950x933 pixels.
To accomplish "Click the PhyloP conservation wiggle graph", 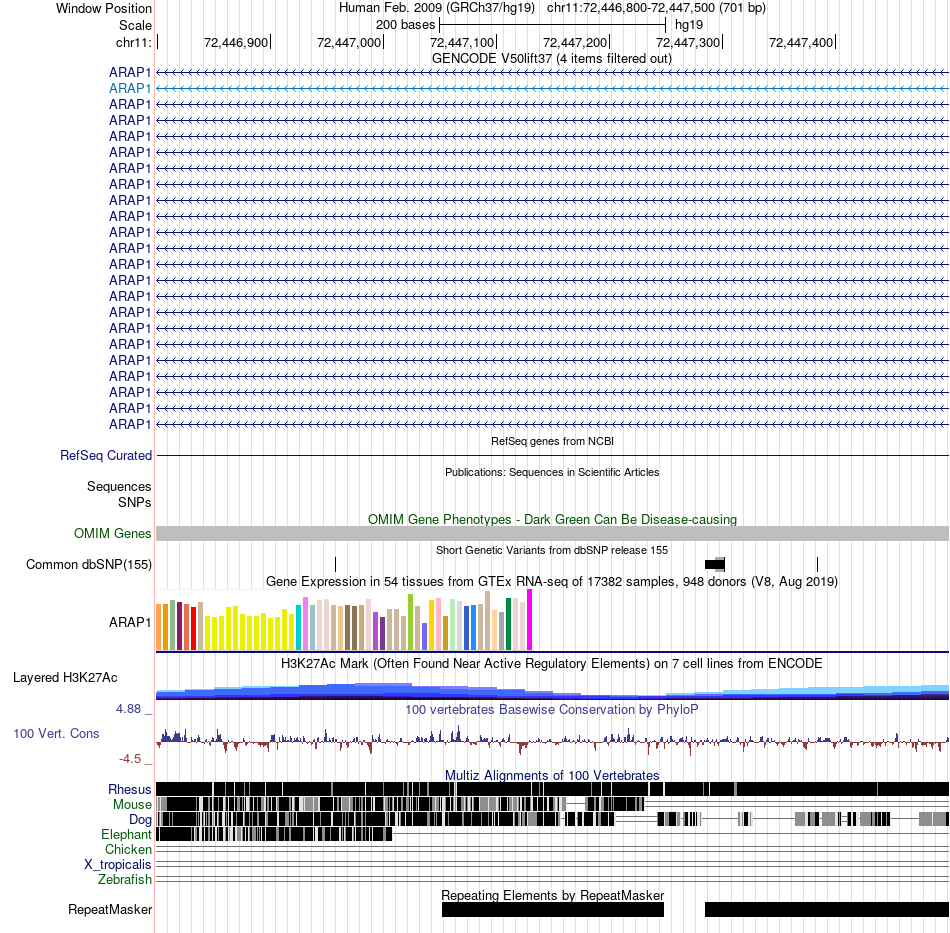I will click(552, 741).
